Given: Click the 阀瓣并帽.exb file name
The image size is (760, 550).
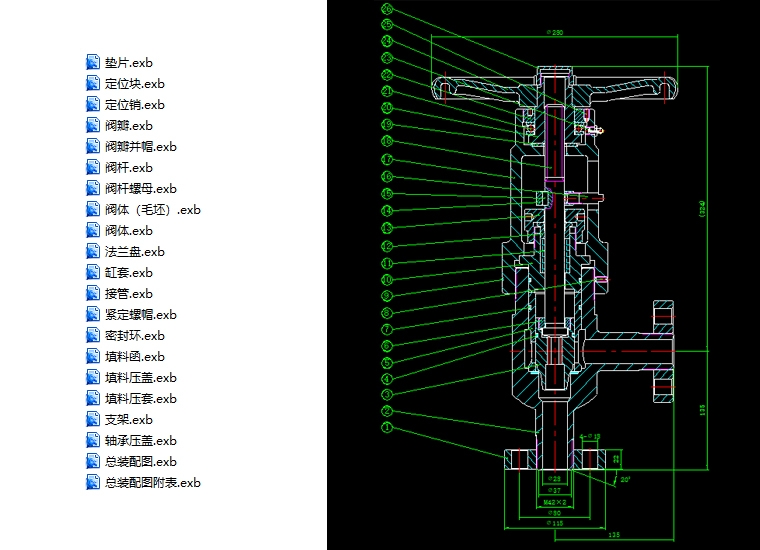Looking at the screenshot, I should coord(140,147).
